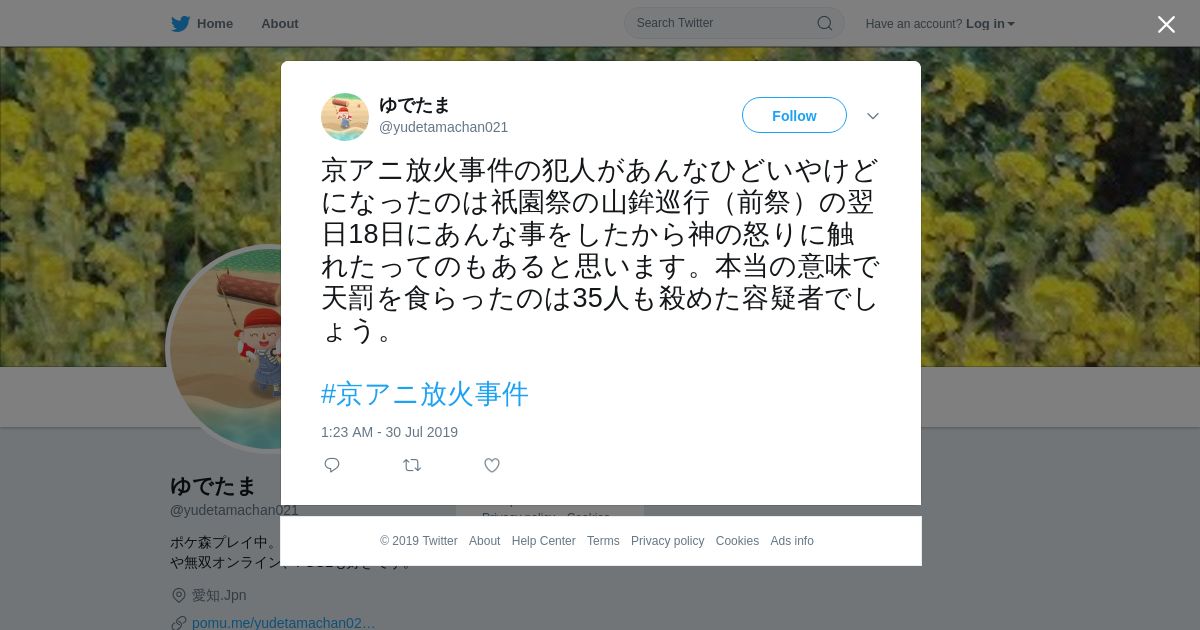Retweet using the retweet arrows icon
The width and height of the screenshot is (1200, 630).
click(x=412, y=465)
